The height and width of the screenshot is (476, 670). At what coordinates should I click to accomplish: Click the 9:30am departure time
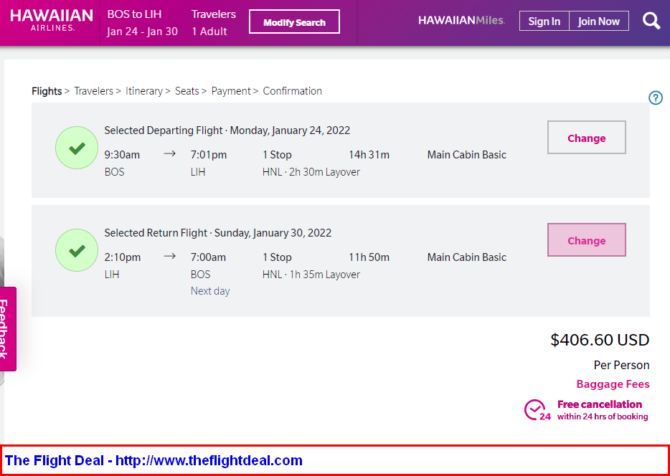pos(122,155)
